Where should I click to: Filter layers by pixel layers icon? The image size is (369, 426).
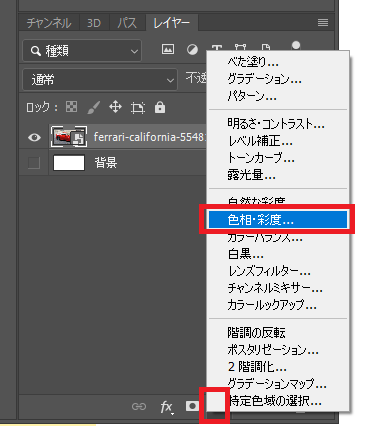[168, 49]
